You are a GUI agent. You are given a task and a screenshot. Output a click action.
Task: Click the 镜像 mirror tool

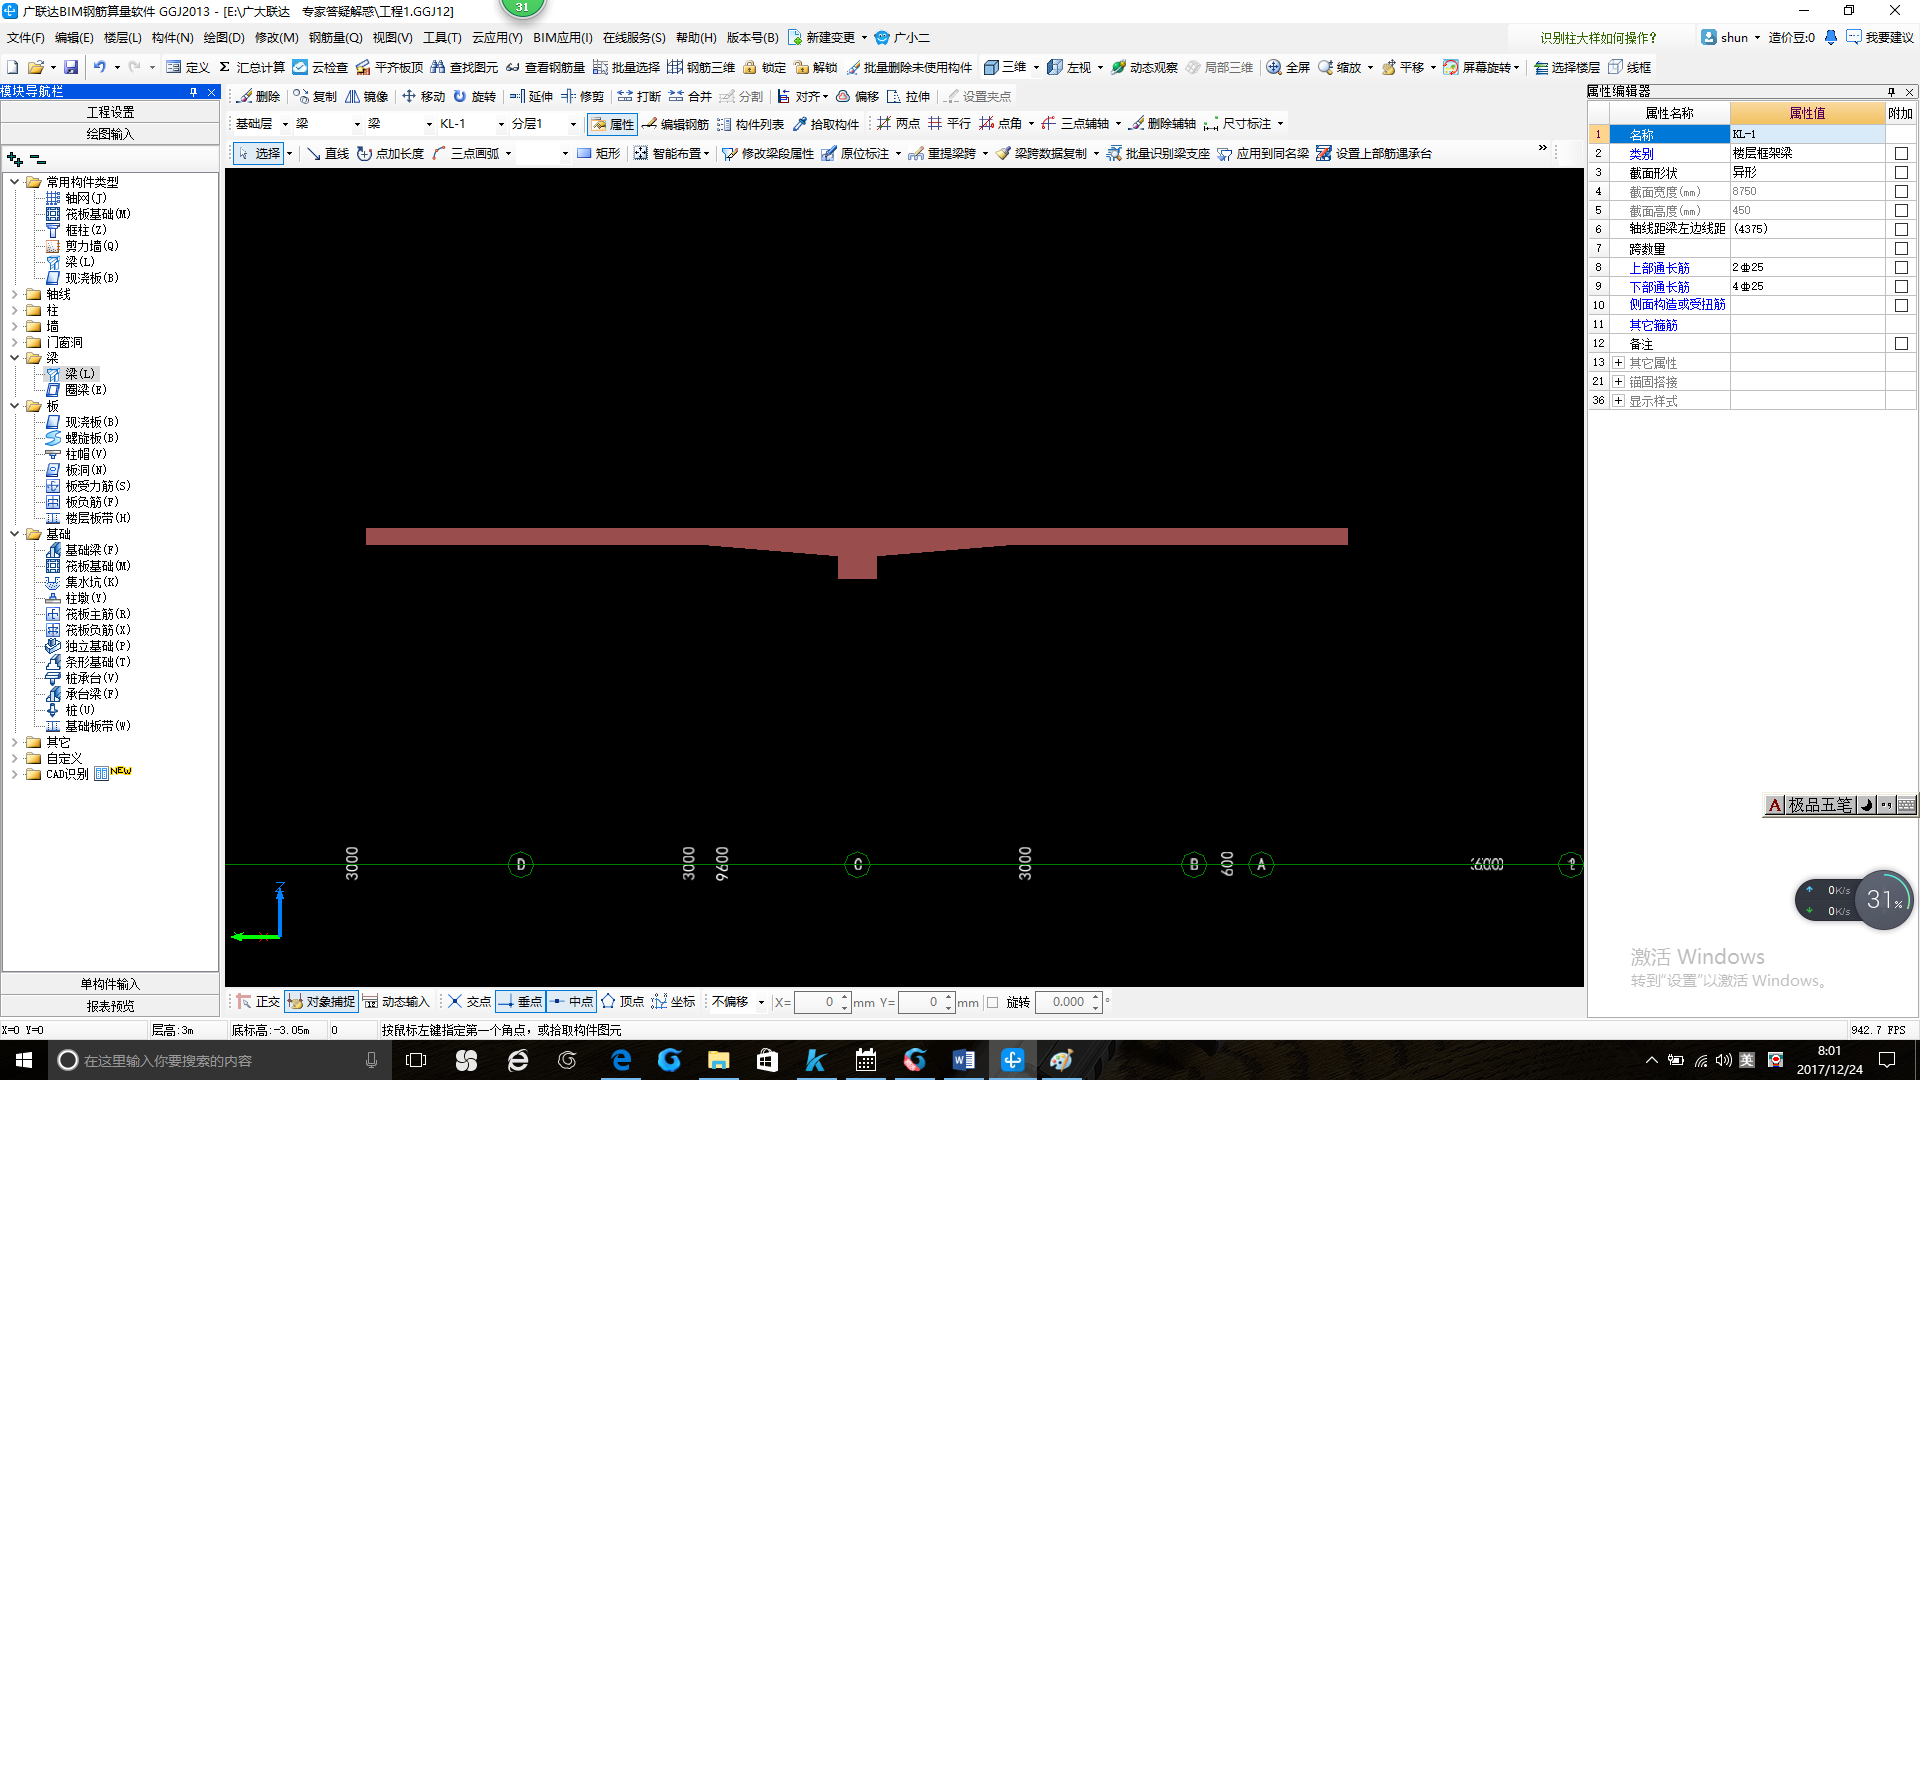(x=366, y=96)
